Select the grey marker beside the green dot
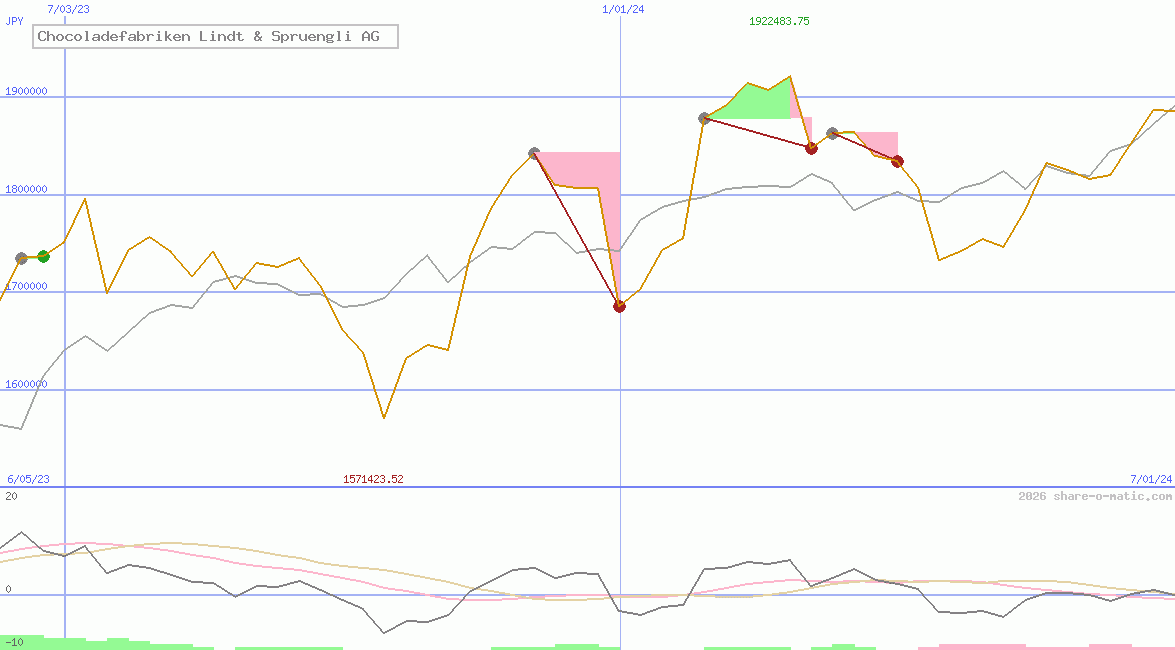The image size is (1175, 650). 22,259
